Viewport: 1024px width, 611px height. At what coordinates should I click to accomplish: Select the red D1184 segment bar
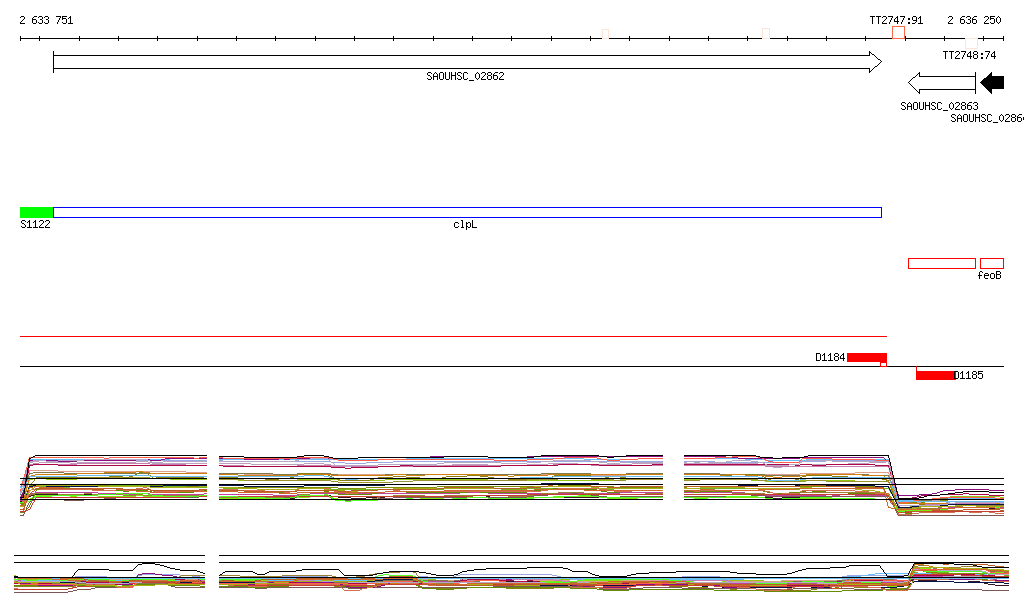click(x=866, y=357)
